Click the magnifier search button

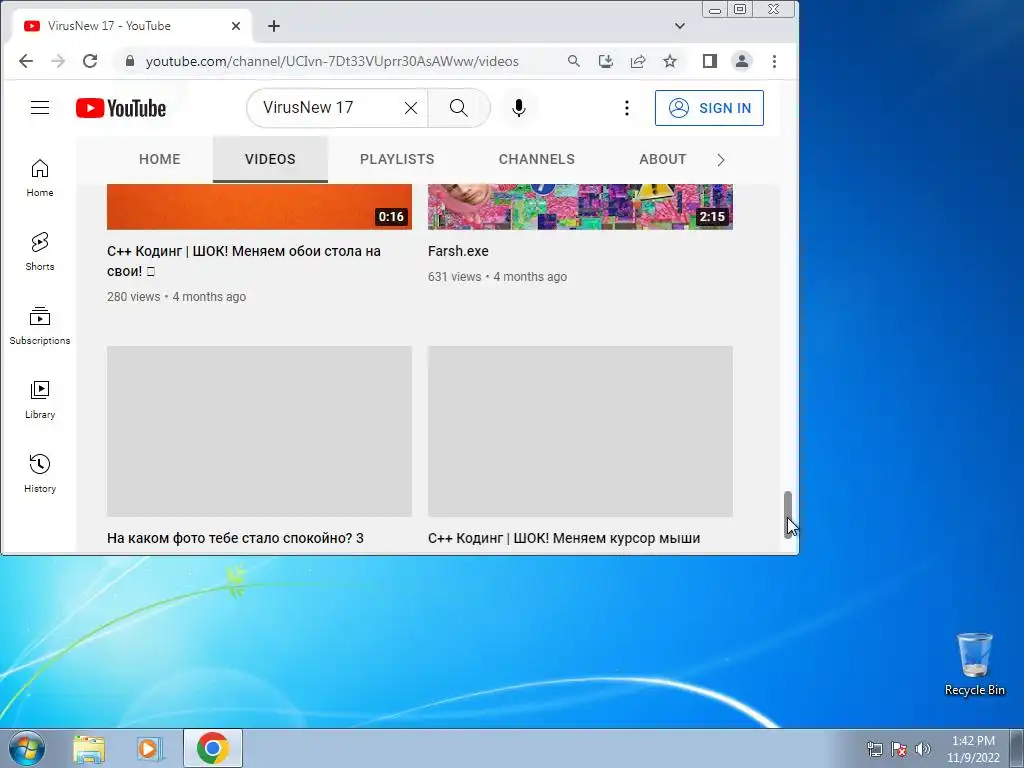pos(458,108)
